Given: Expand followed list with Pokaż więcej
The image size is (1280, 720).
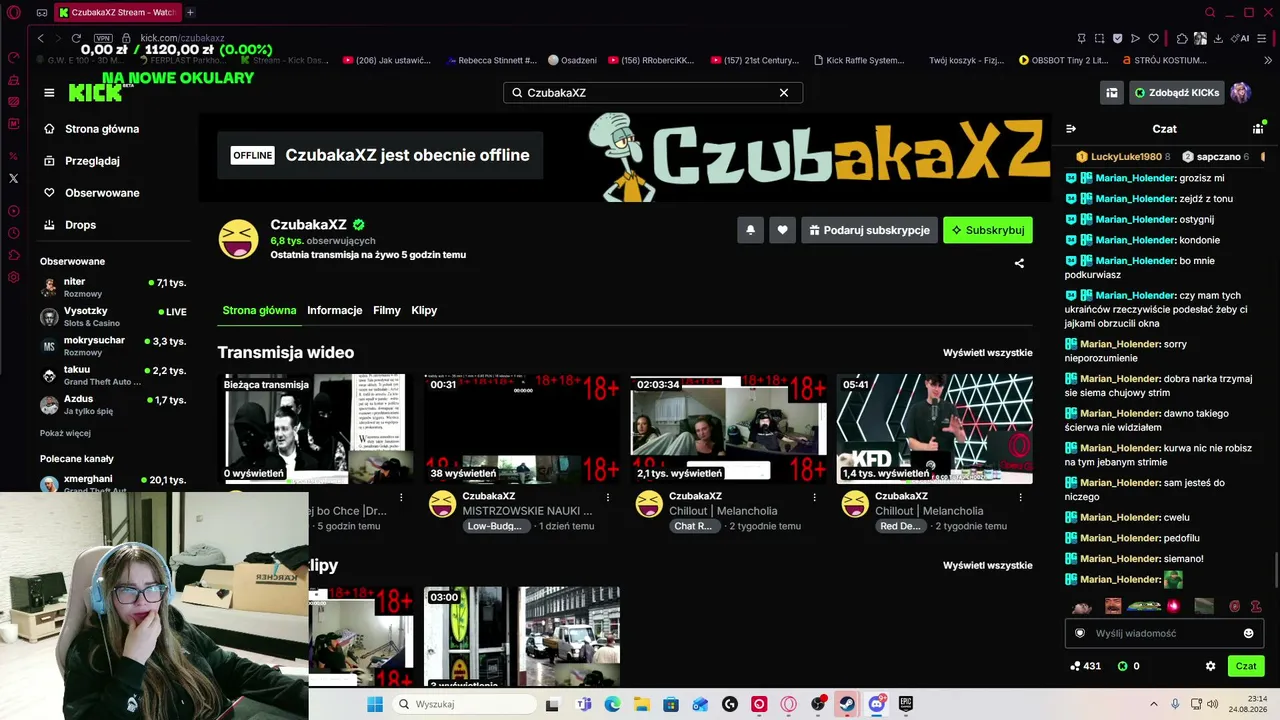Looking at the screenshot, I should pos(65,434).
